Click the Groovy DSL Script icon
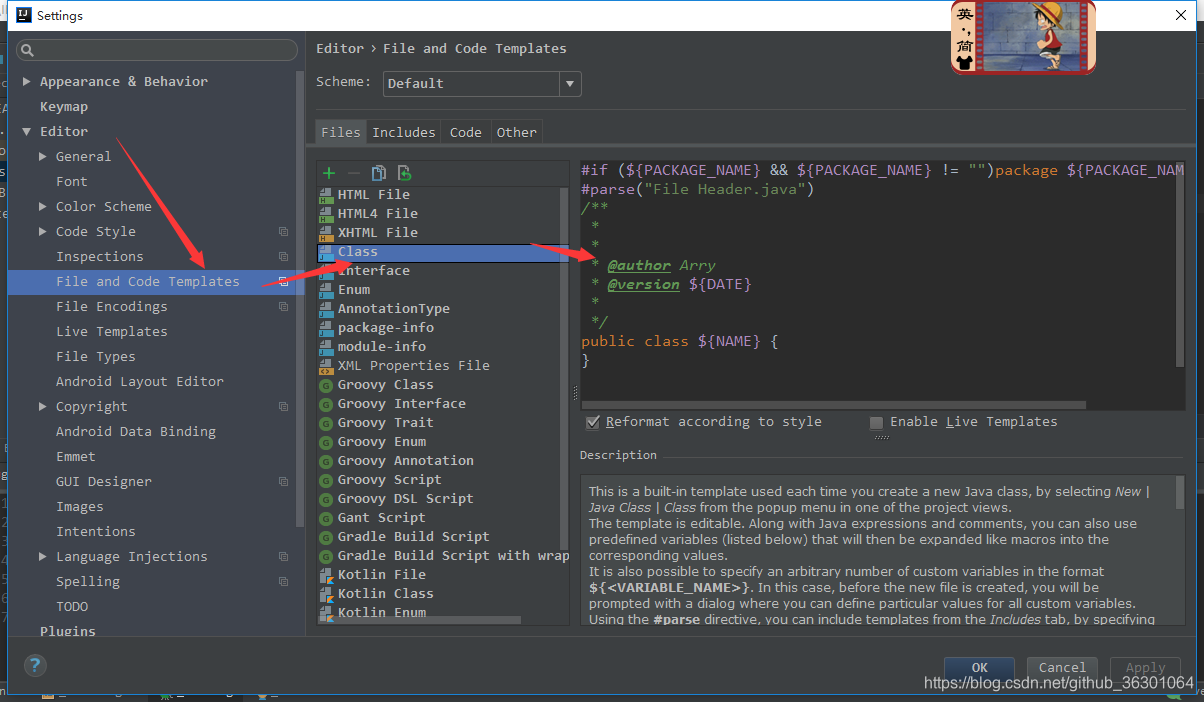Screen dimensions: 1204x702 coord(326,499)
